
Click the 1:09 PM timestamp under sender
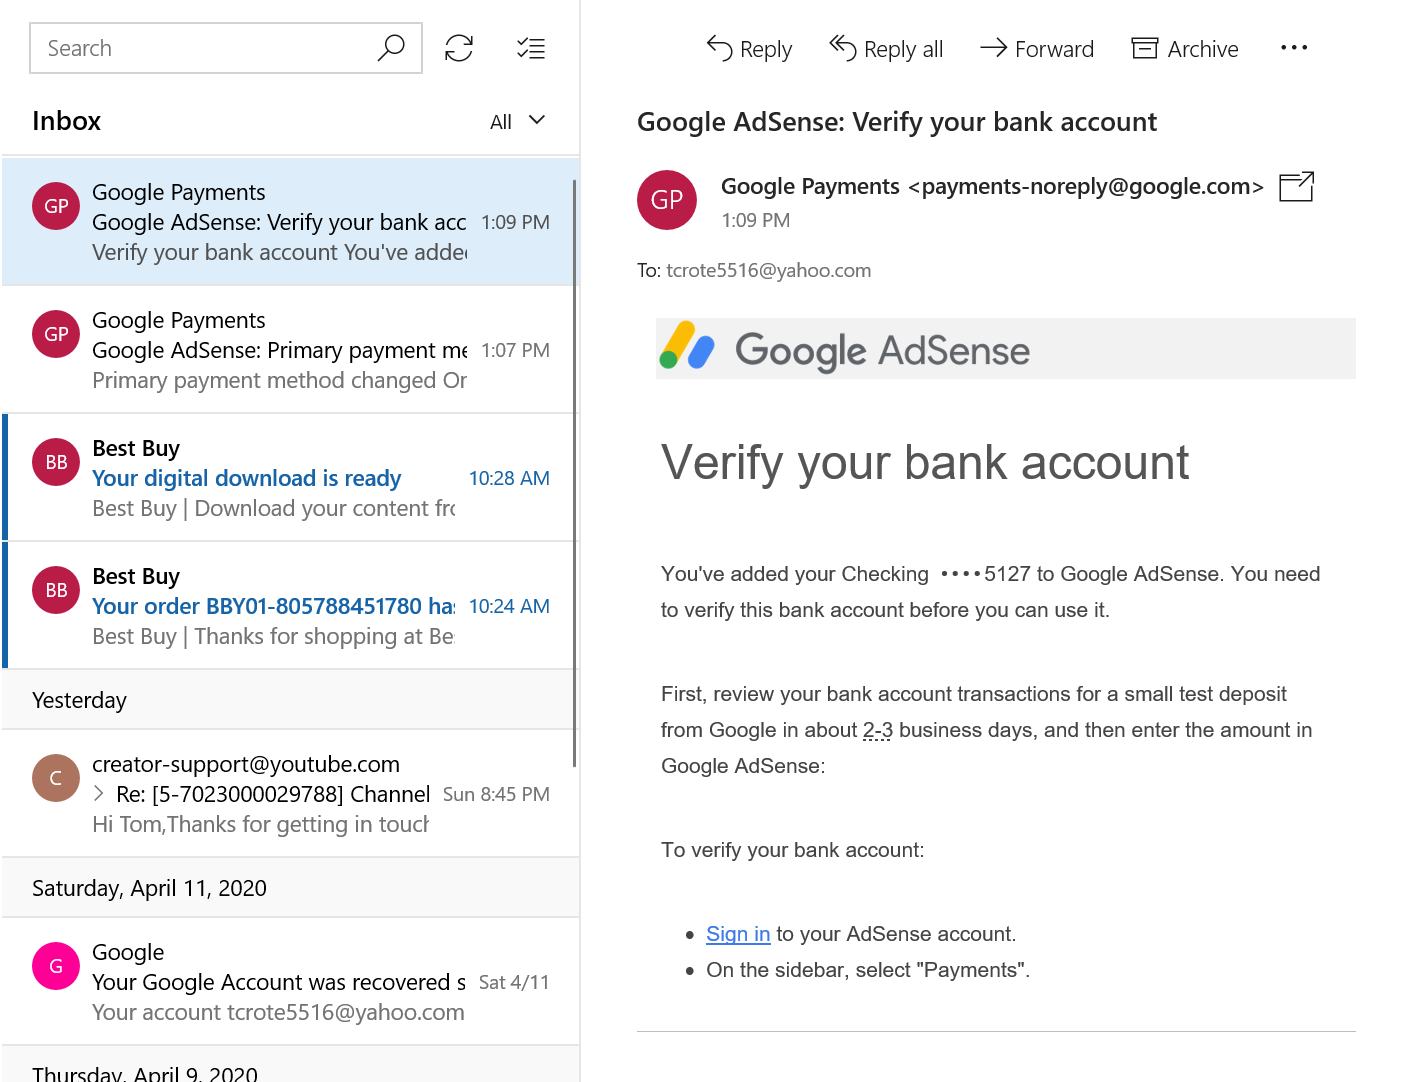click(755, 220)
